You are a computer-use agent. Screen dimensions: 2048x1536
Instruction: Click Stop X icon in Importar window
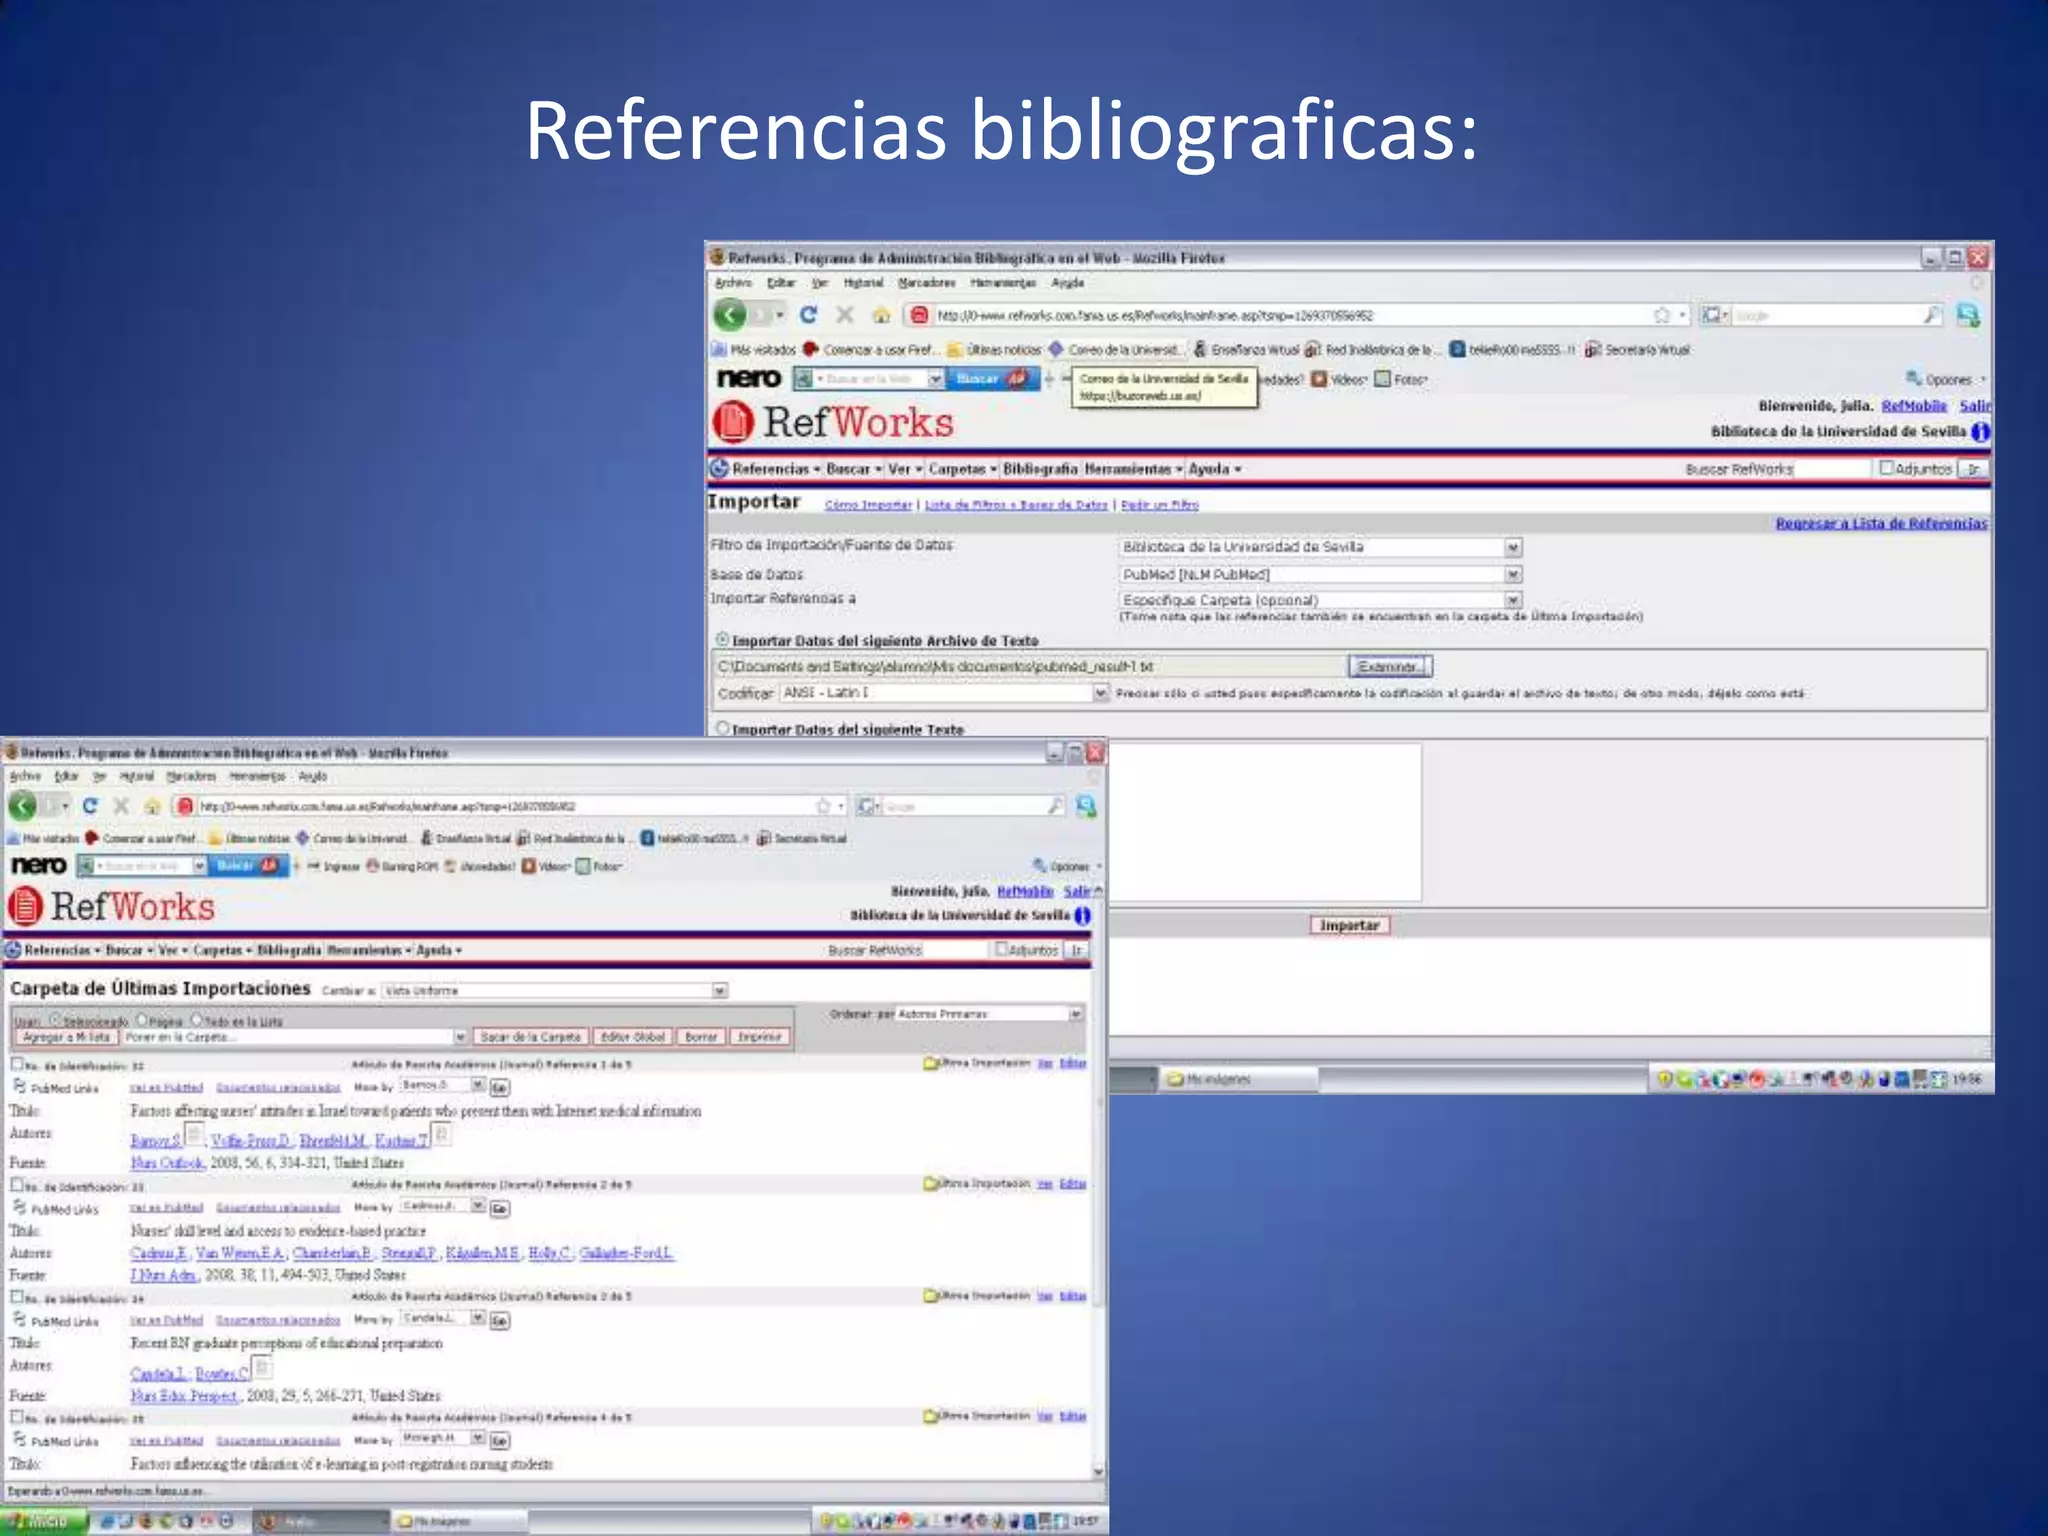(845, 315)
